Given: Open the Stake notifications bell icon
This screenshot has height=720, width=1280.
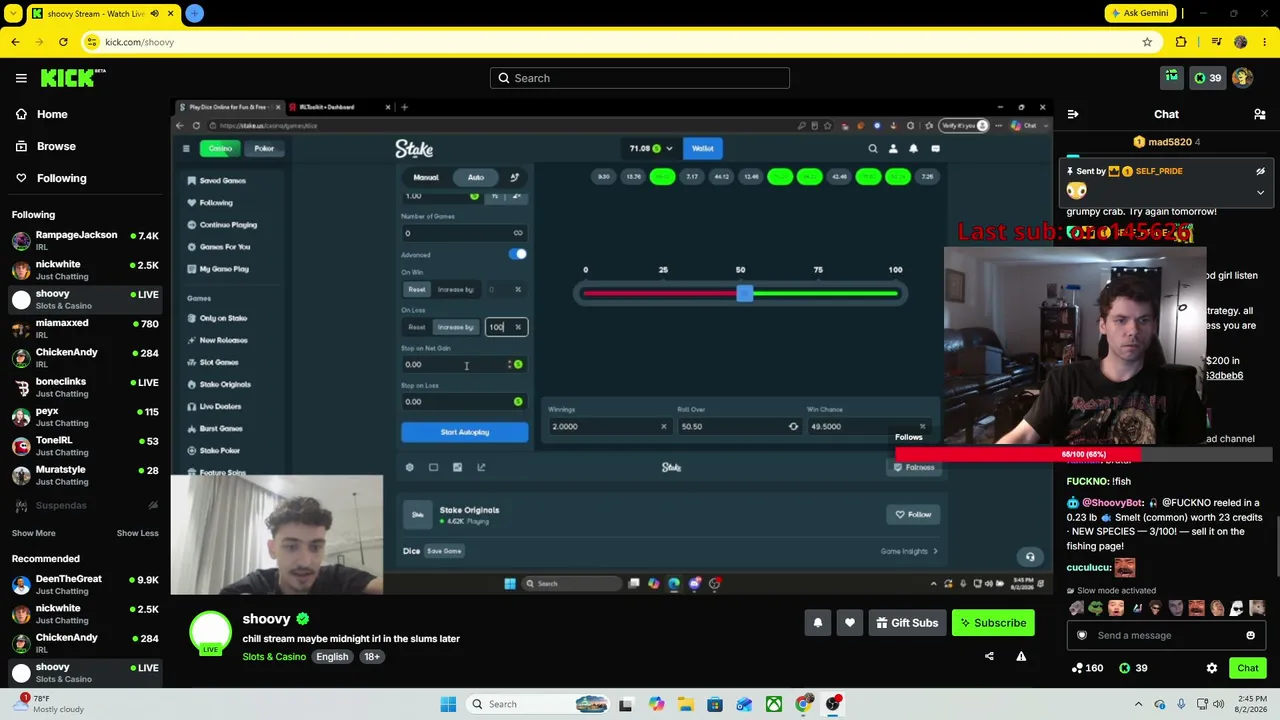Looking at the screenshot, I should coord(913,149).
